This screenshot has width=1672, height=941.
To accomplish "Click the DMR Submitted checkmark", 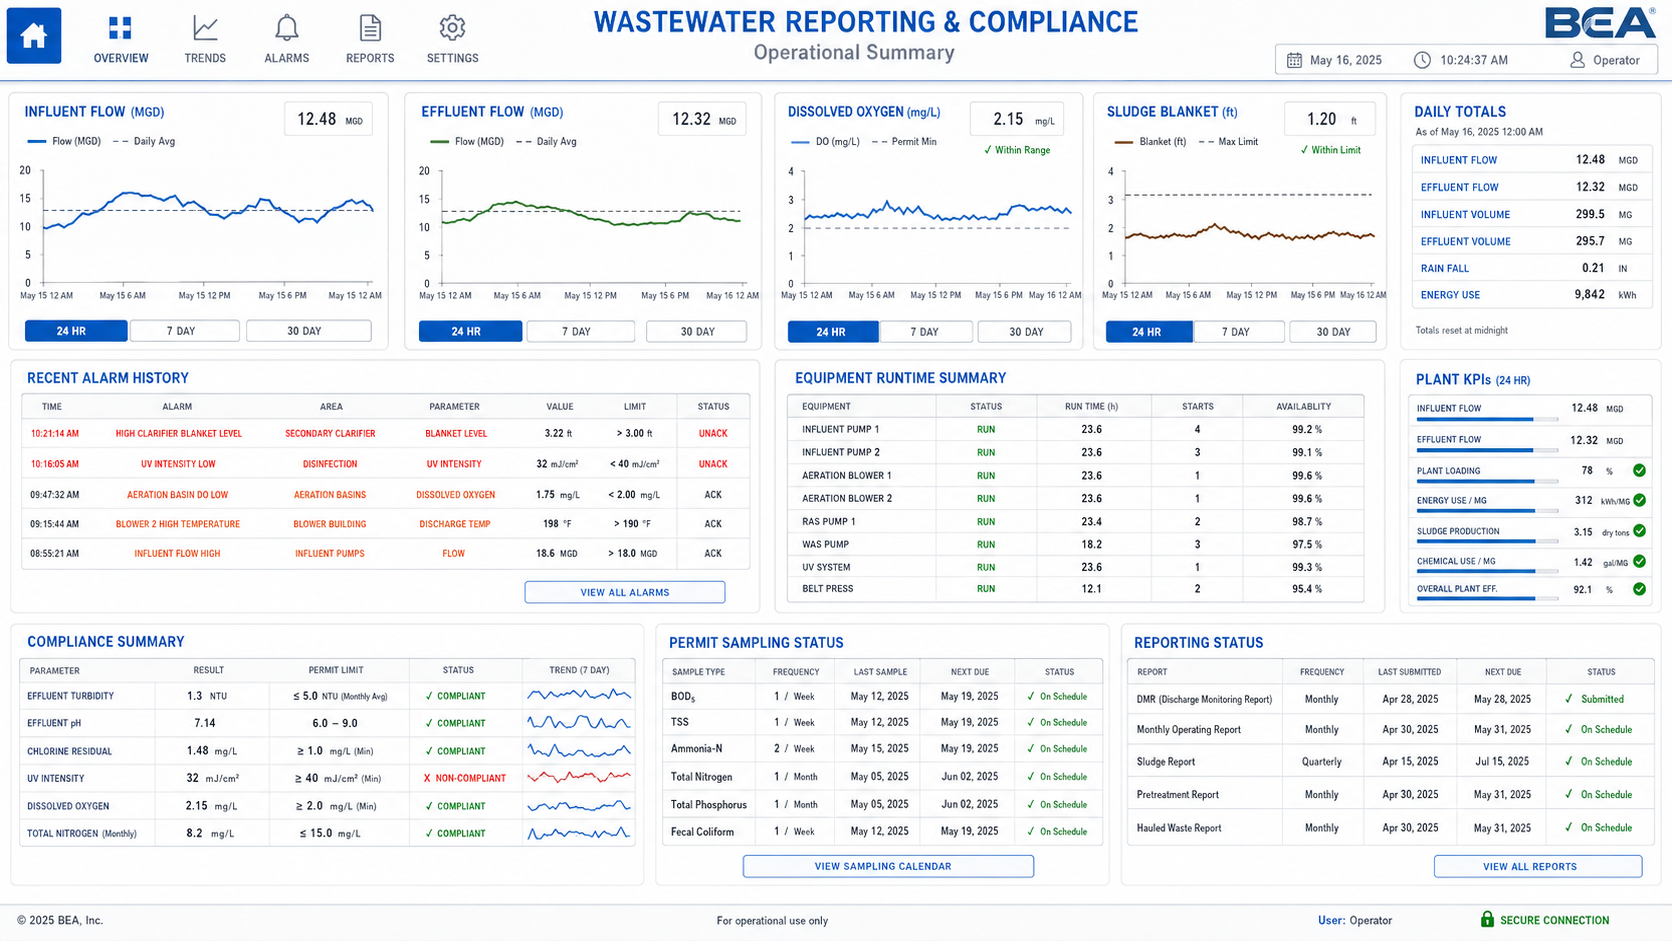I will click(x=1569, y=699).
